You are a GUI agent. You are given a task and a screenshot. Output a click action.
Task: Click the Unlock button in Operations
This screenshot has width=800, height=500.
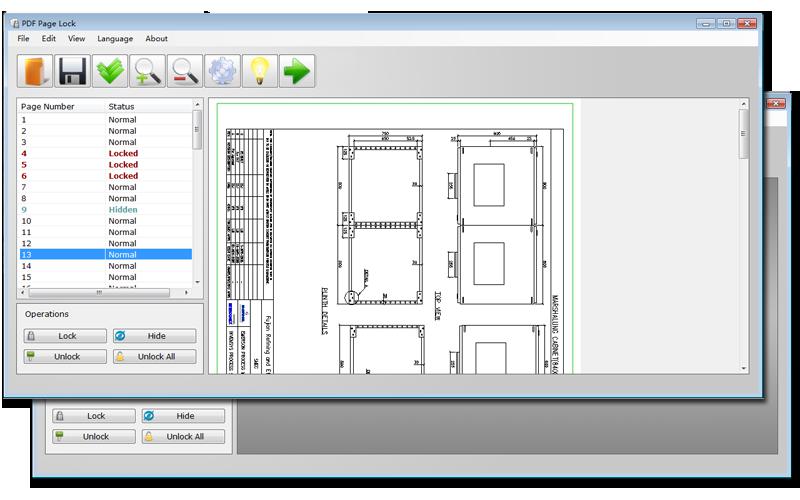65,357
